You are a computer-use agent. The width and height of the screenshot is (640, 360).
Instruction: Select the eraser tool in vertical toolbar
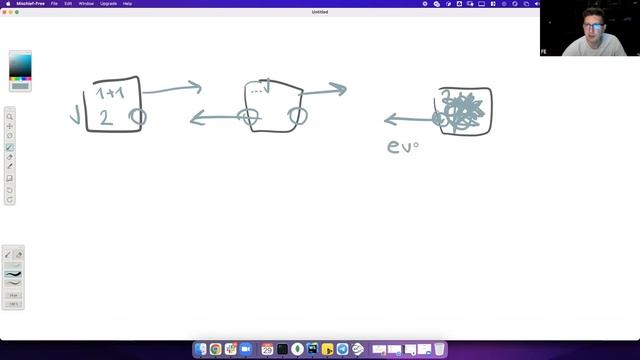[10, 157]
